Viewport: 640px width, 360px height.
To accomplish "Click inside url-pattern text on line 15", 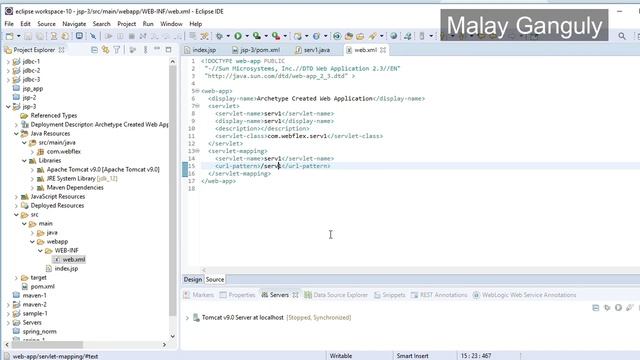I will [271, 166].
